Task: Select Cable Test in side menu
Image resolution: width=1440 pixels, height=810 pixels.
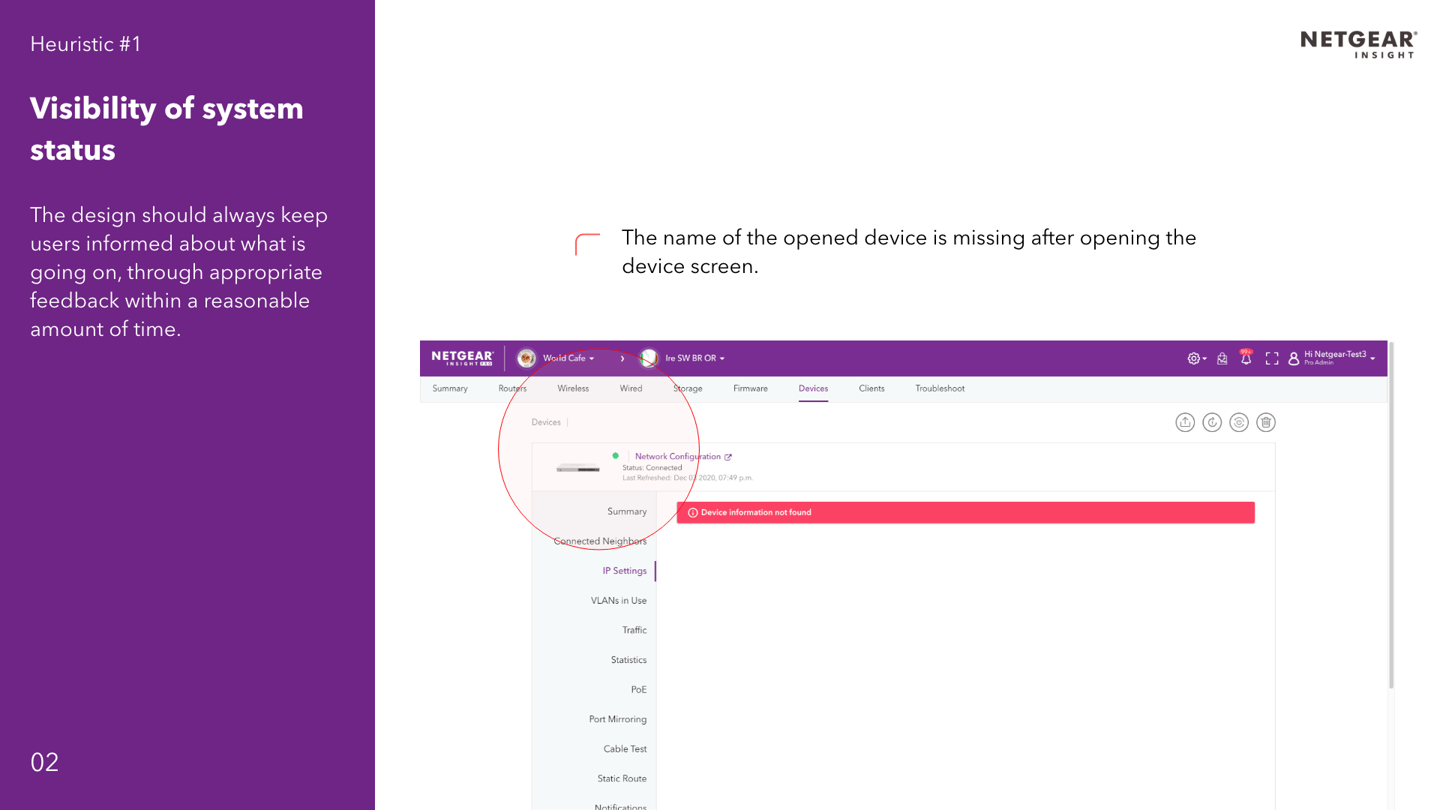Action: [x=625, y=749]
